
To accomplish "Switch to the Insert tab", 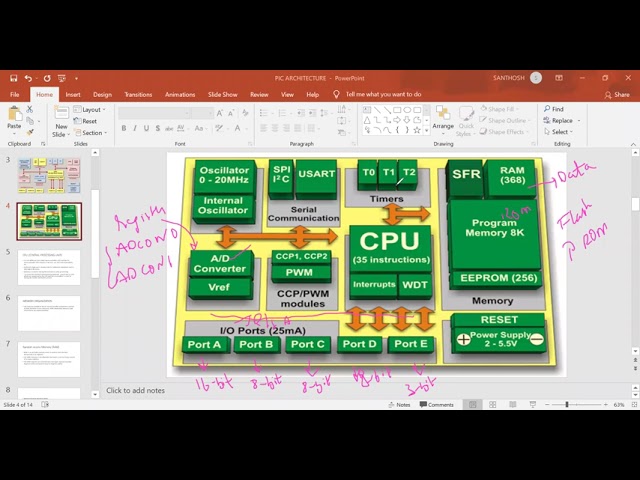I will (73, 94).
